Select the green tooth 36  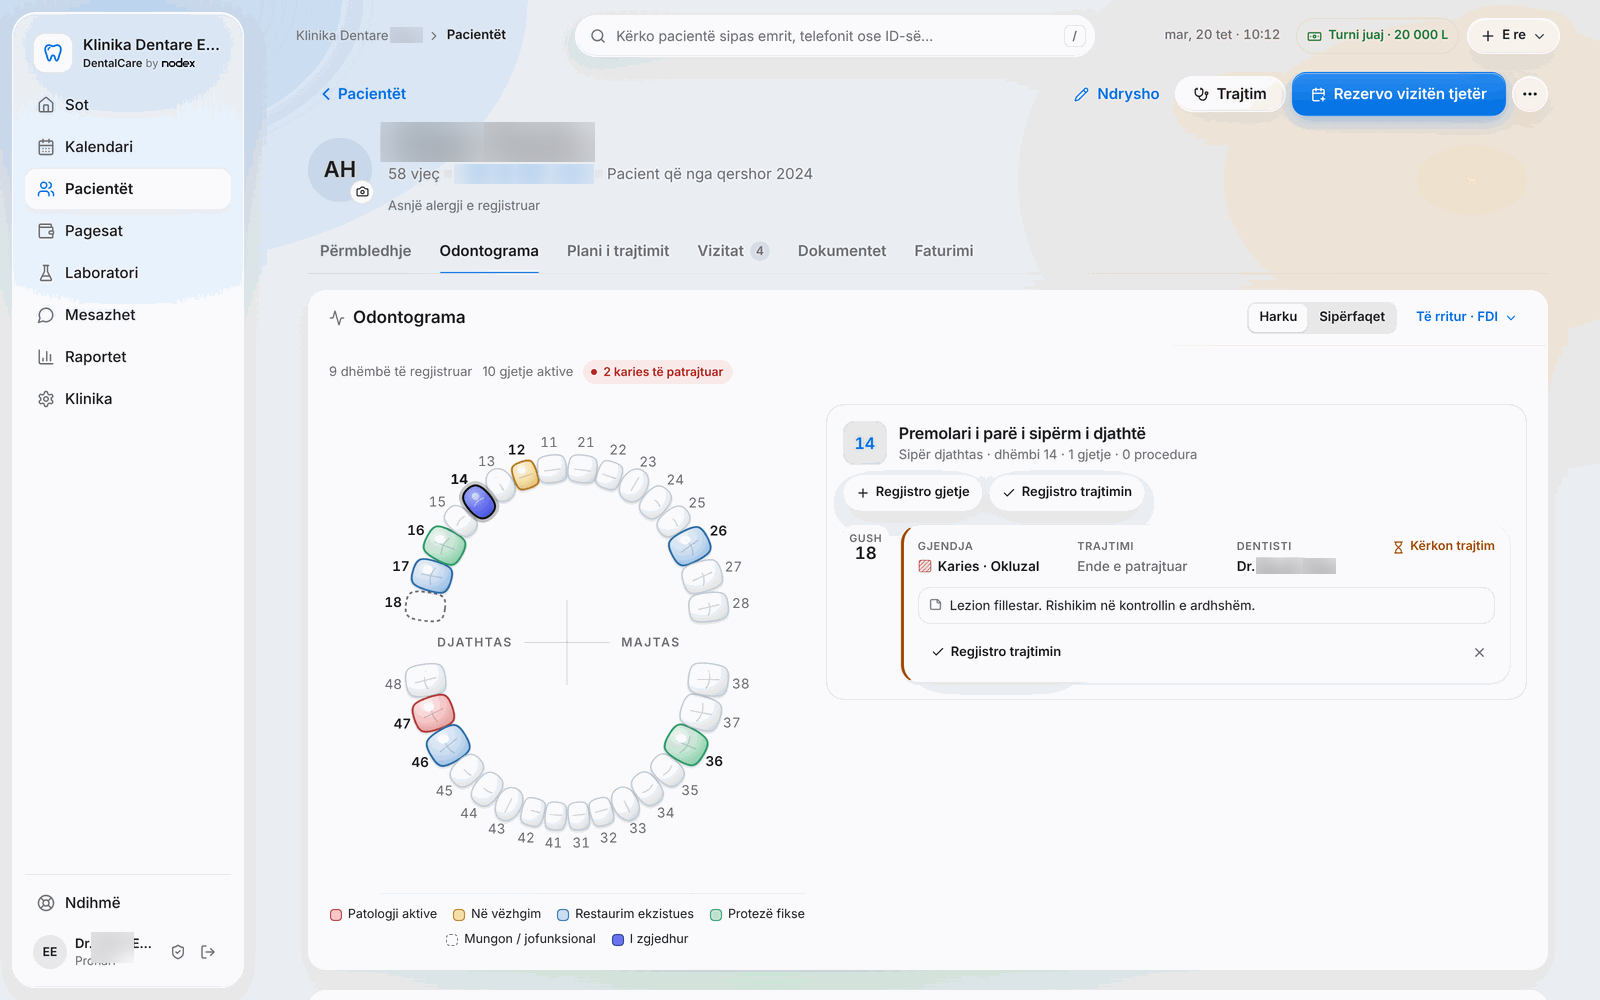point(686,744)
